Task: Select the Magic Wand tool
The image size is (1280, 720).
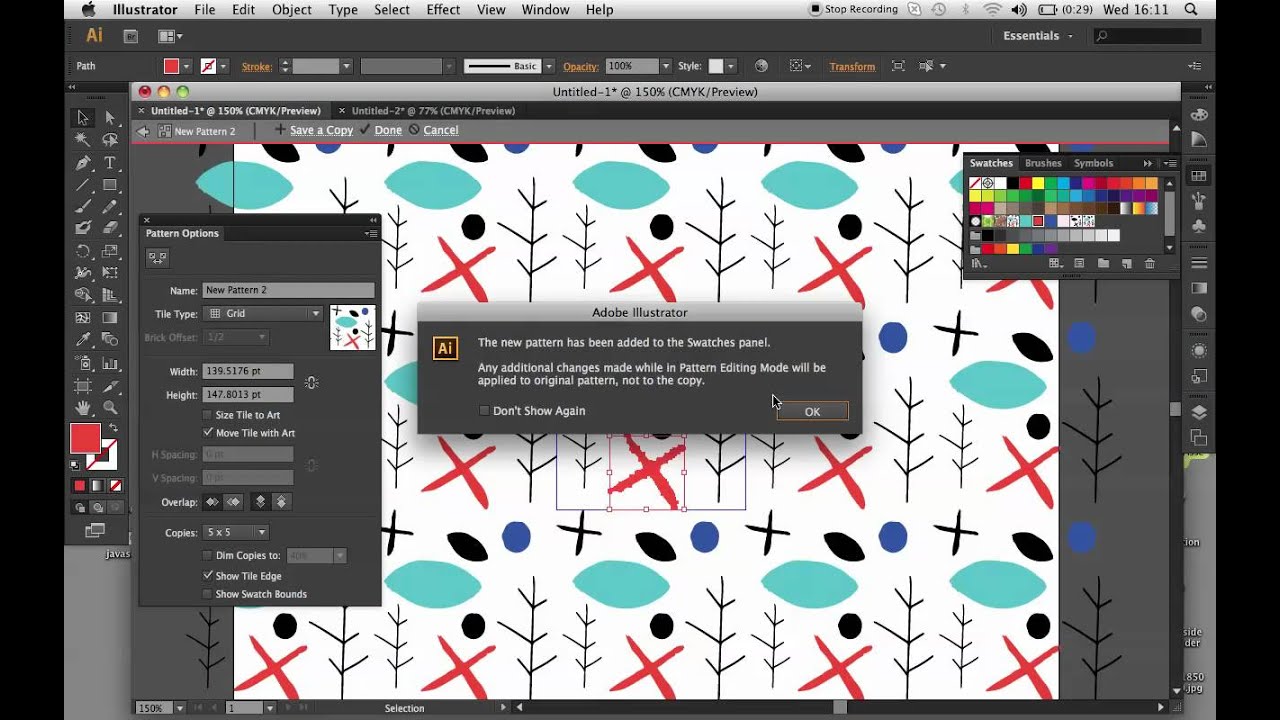Action: point(83,140)
